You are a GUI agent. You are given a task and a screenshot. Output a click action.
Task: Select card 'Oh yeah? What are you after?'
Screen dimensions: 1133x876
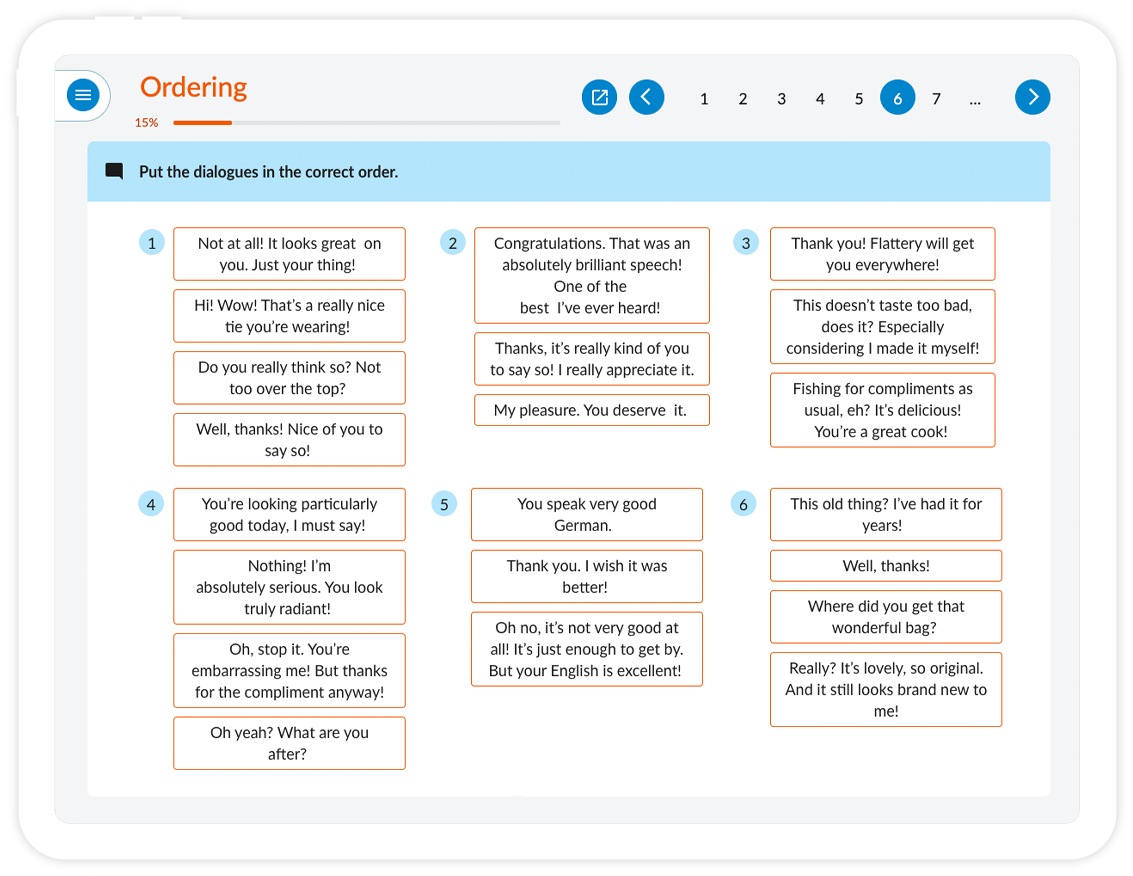(x=289, y=743)
